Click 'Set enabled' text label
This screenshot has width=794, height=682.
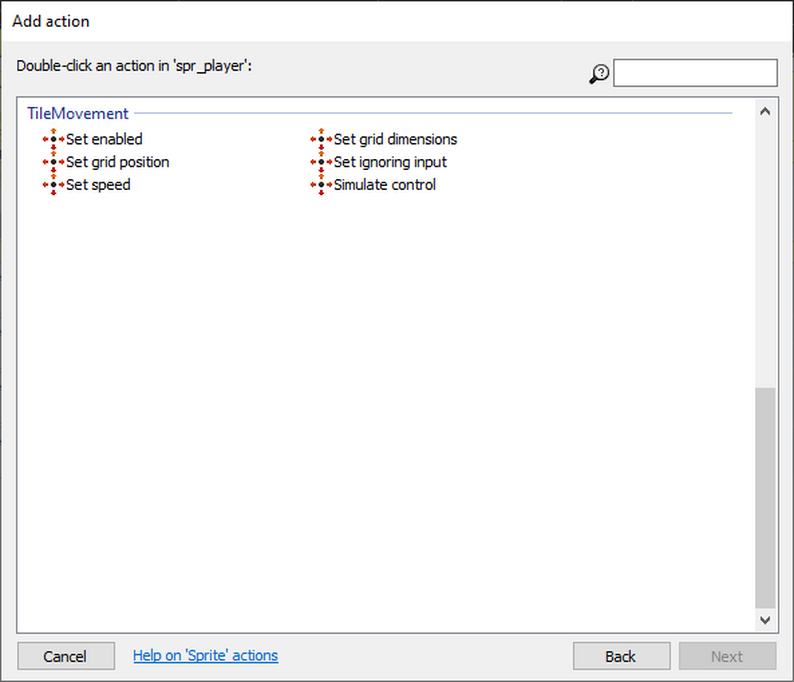pyautogui.click(x=104, y=139)
